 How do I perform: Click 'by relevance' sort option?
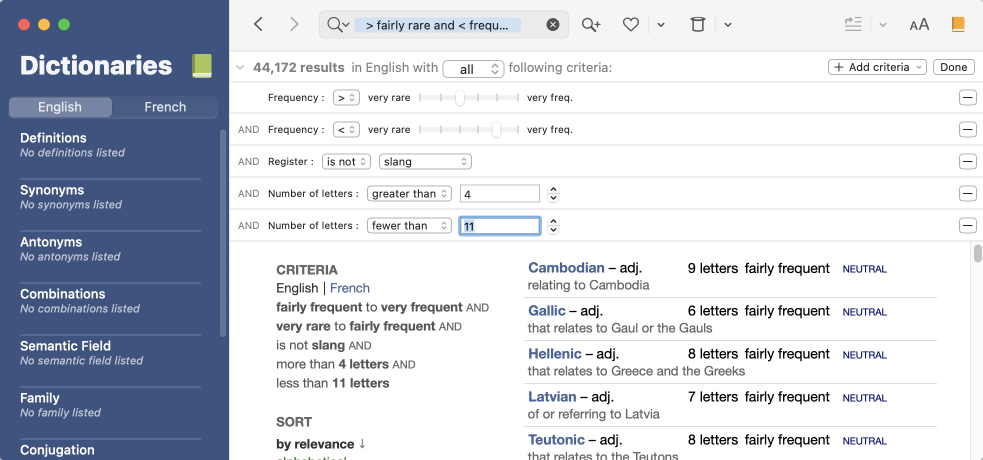tap(315, 444)
